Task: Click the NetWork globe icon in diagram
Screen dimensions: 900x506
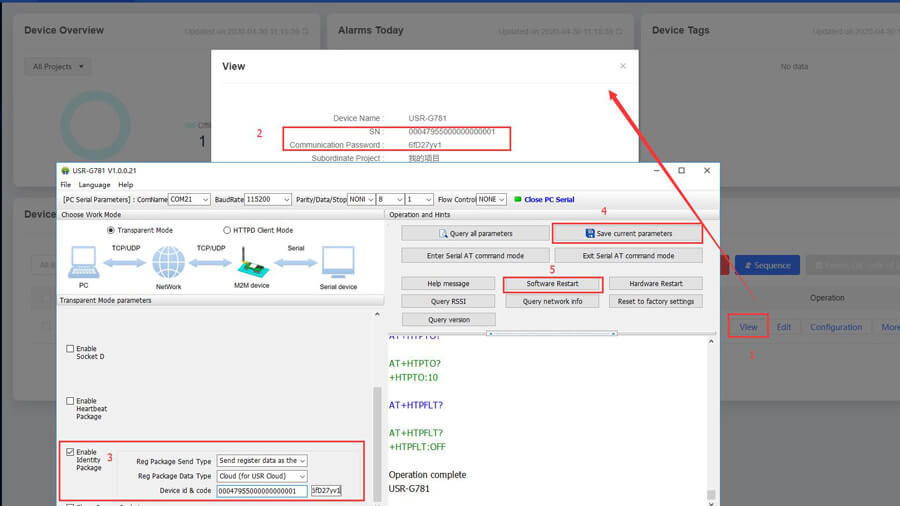Action: [168, 262]
